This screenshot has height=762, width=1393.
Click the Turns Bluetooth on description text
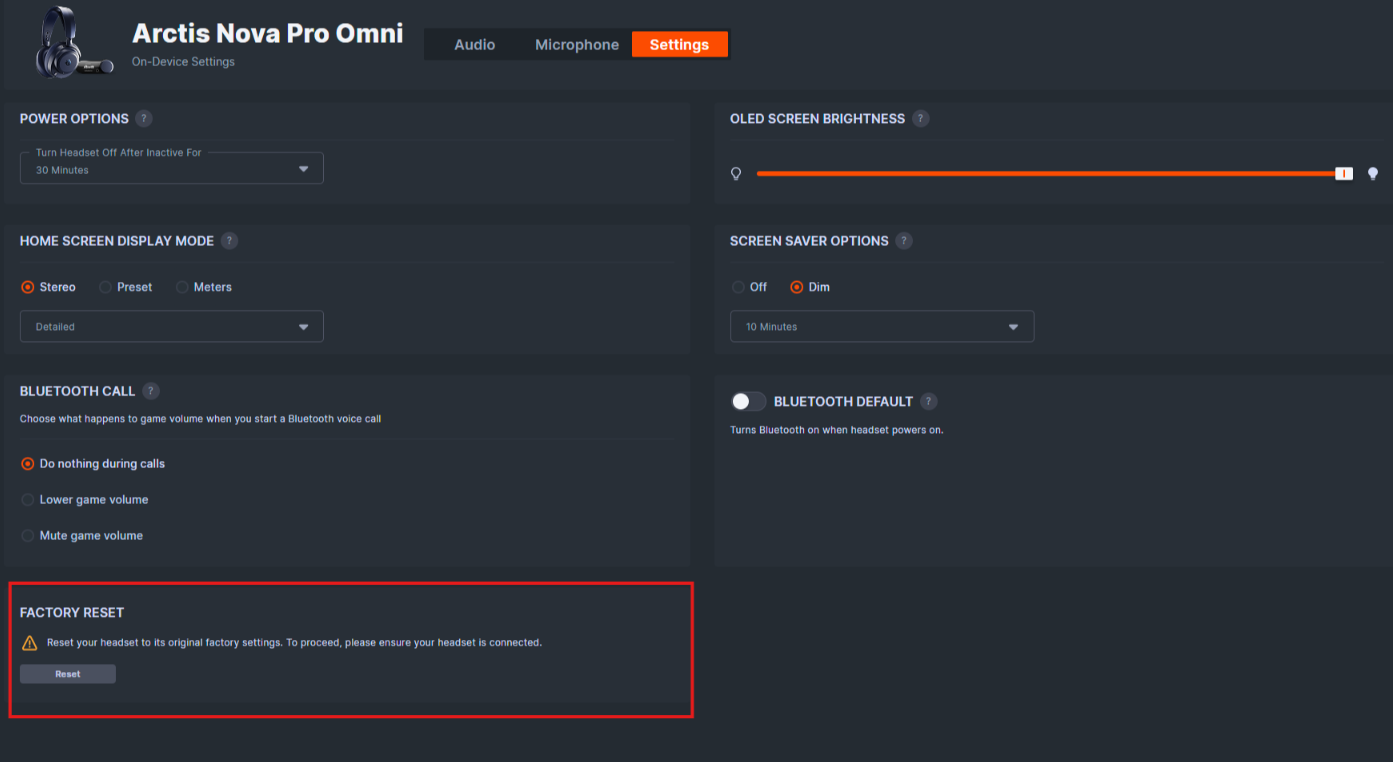click(x=837, y=430)
